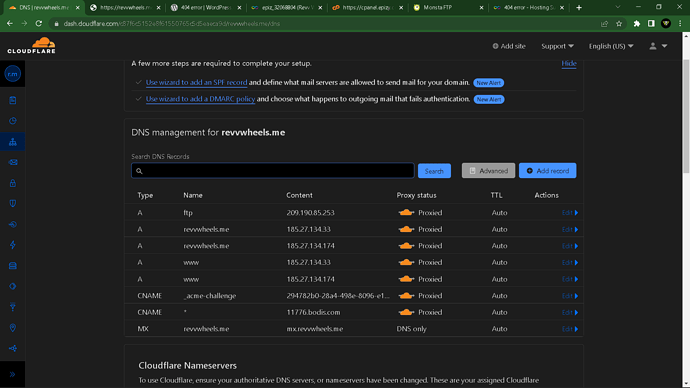The image size is (690, 388).
Task: Click the Chrome profile avatar icon
Action: (666, 24)
